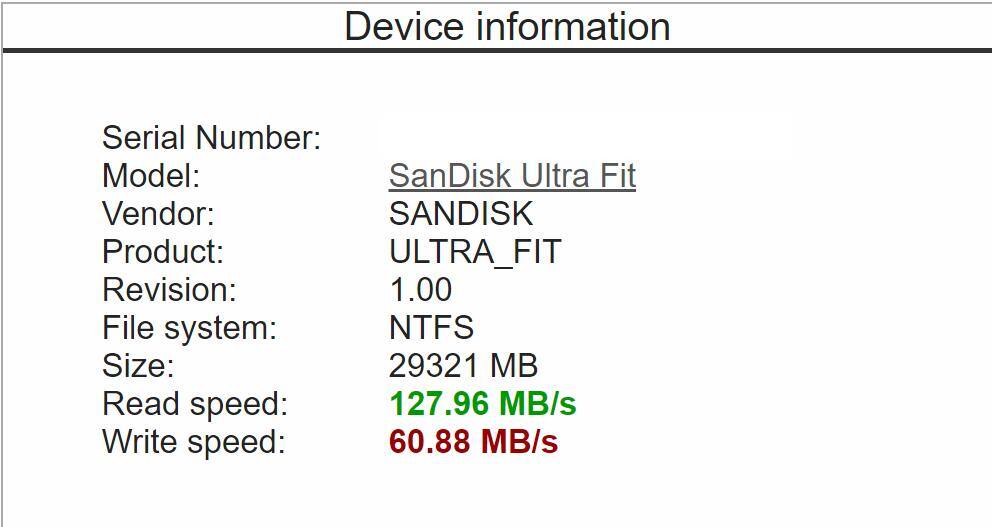Select the ULTRA_FIT product value
992x527 pixels.
pyautogui.click(x=475, y=252)
